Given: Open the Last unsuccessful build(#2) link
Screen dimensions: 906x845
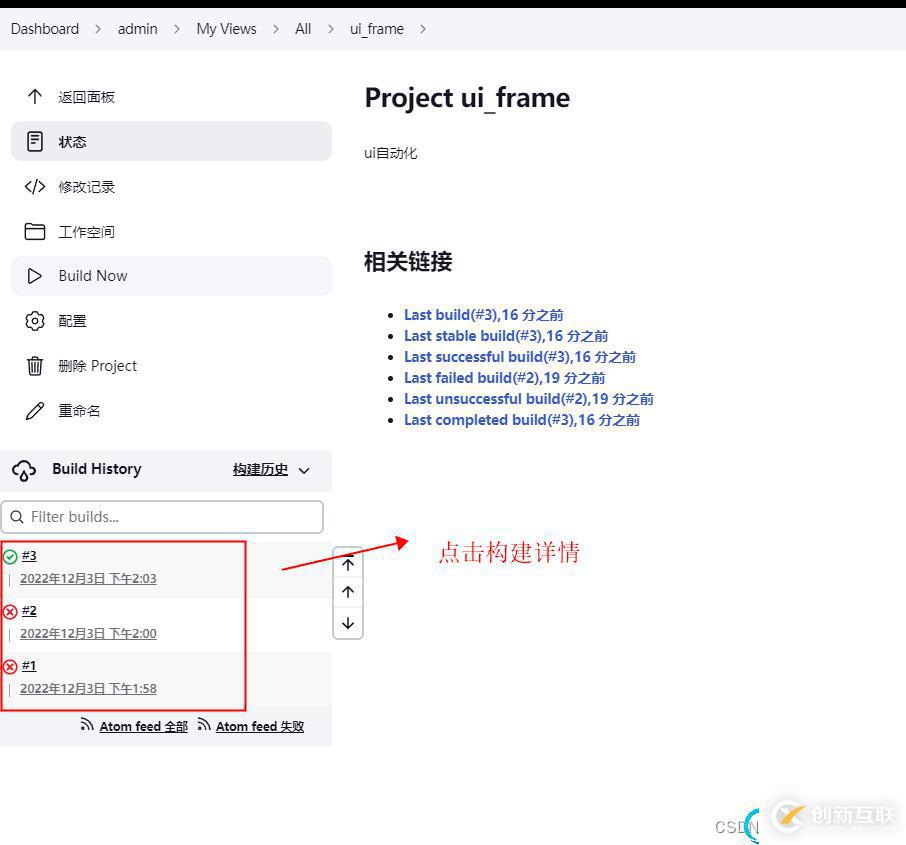Looking at the screenshot, I should 529,399.
